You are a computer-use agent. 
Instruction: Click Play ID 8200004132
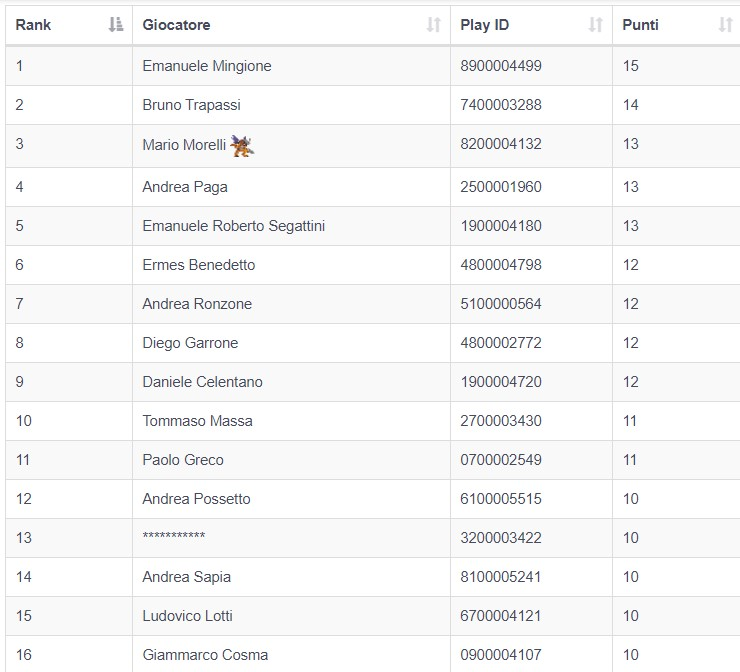(501, 144)
